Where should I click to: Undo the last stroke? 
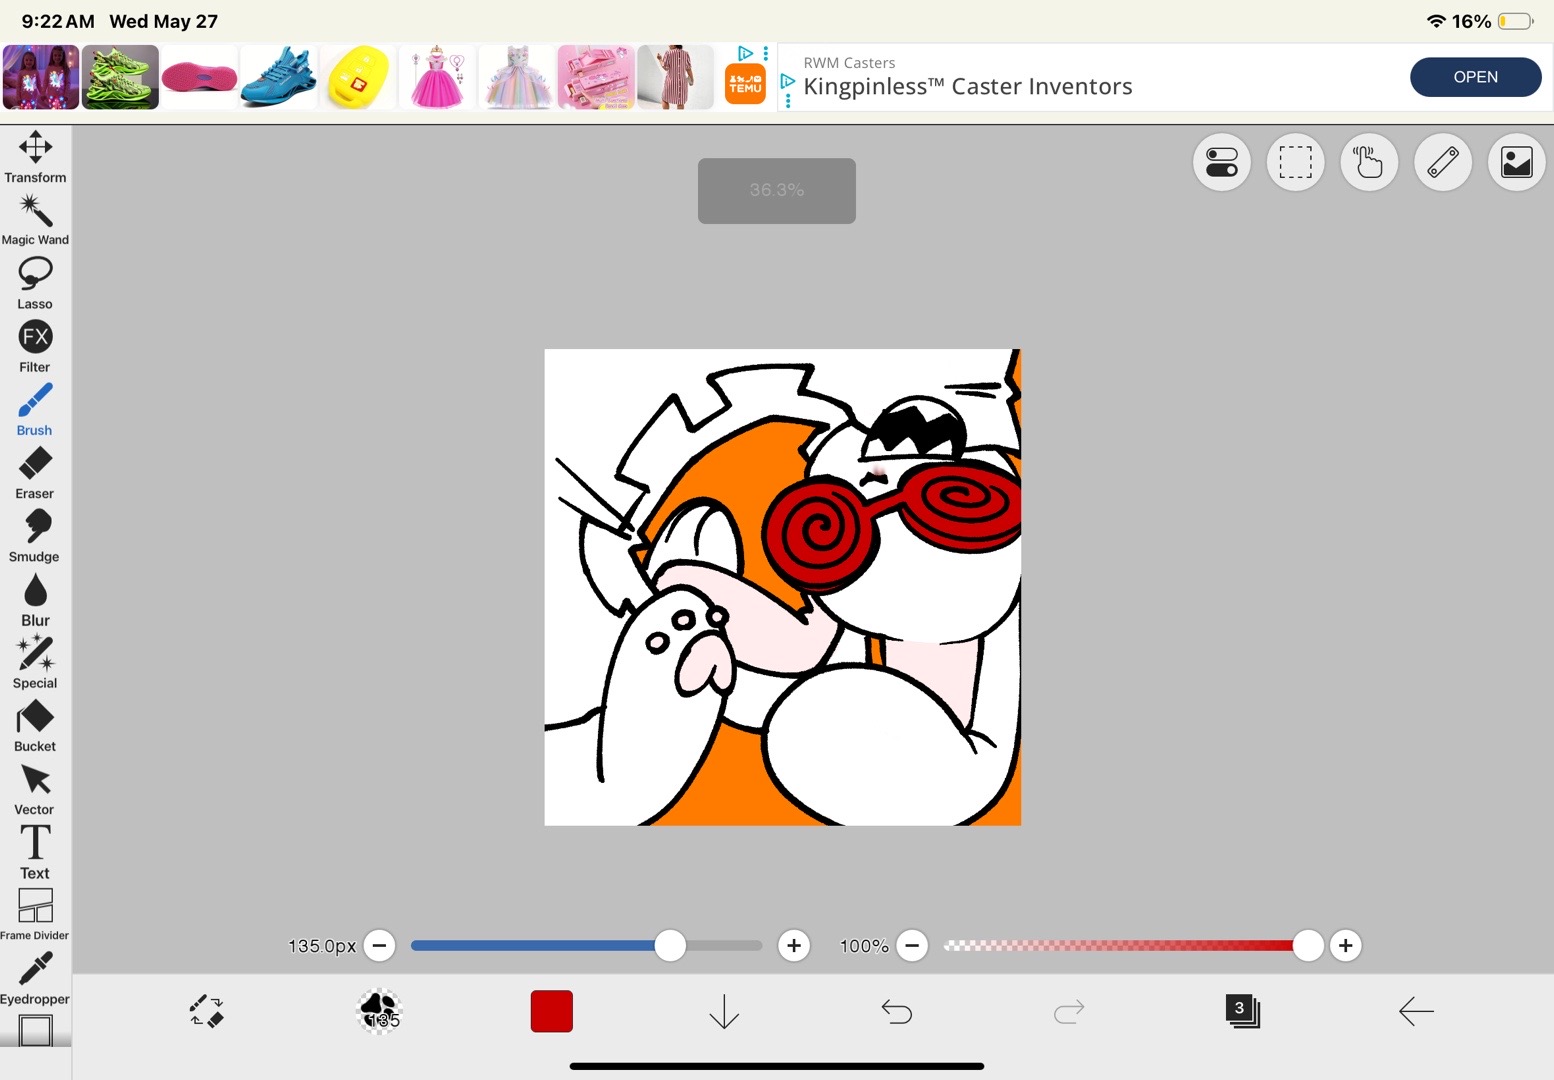pyautogui.click(x=897, y=1012)
